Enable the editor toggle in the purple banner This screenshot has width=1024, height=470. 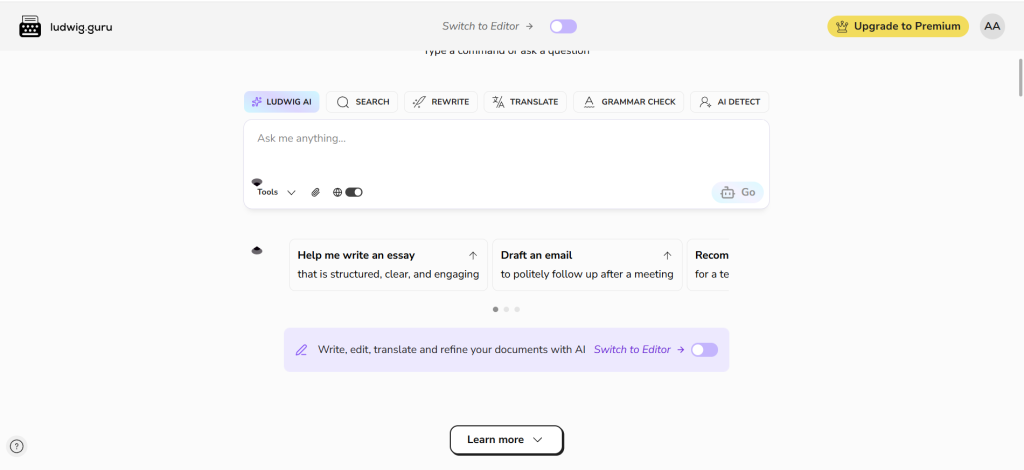704,350
